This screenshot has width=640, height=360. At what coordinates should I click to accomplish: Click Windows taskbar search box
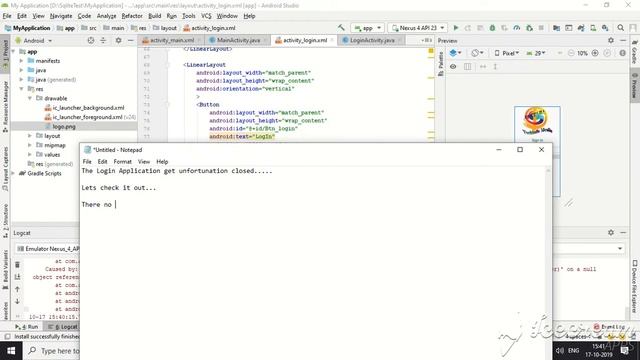(51, 351)
